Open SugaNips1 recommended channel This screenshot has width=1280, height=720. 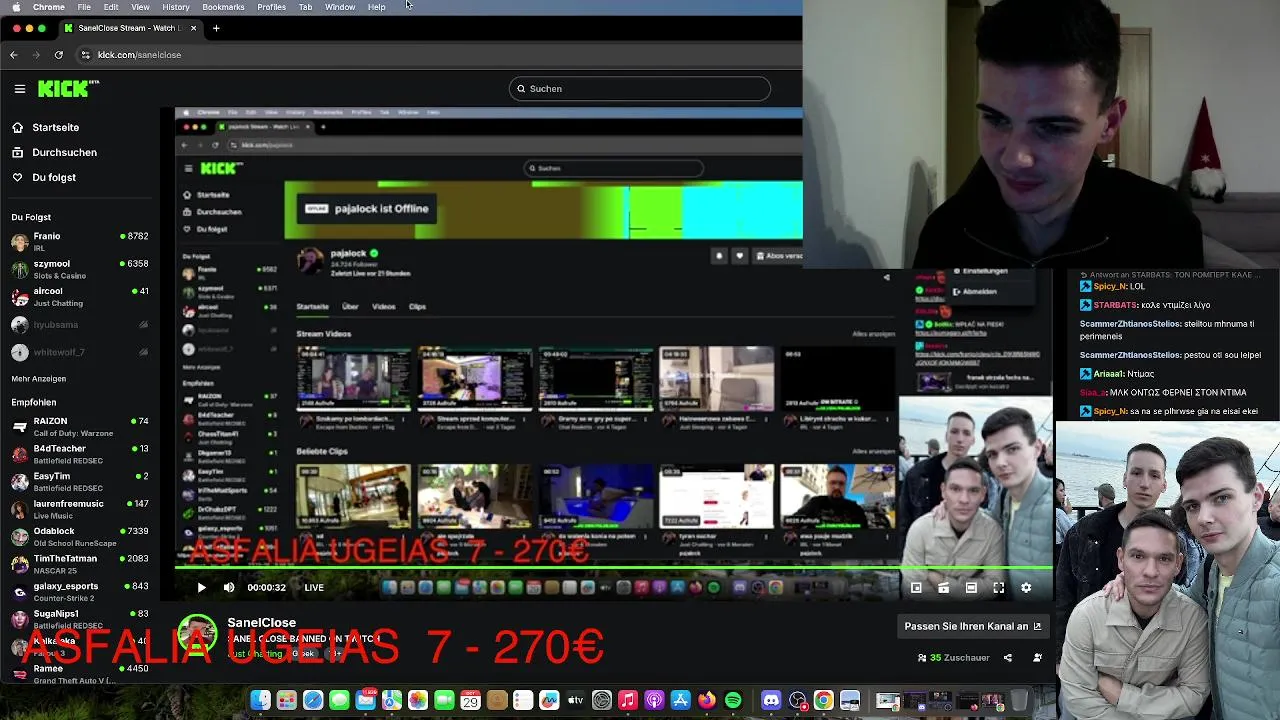click(80, 619)
